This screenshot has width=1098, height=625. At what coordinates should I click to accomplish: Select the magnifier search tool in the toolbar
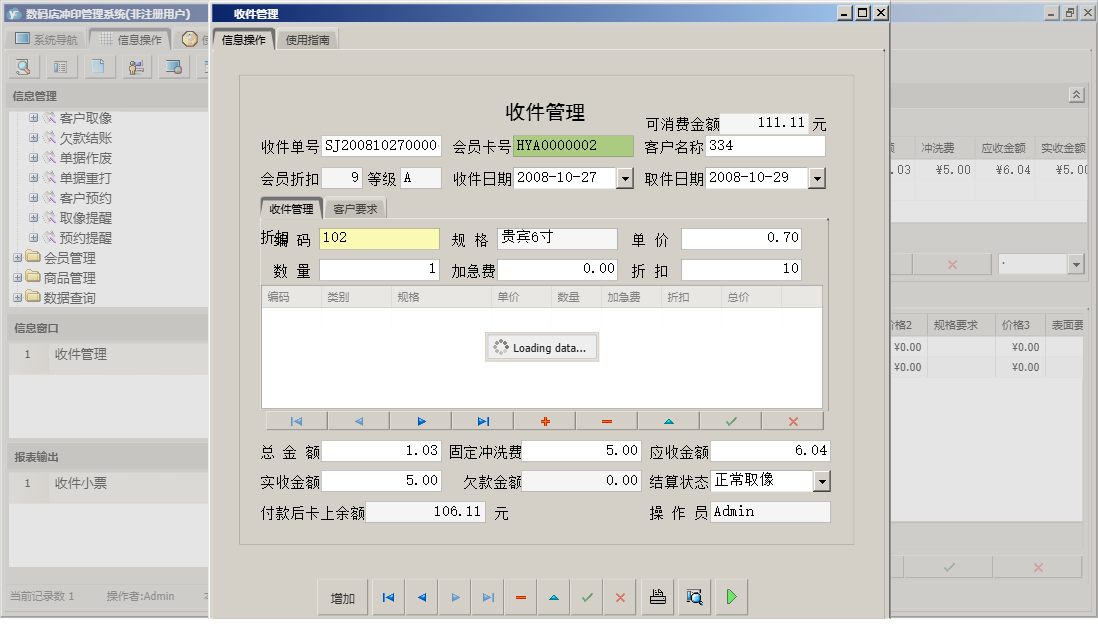tap(22, 65)
